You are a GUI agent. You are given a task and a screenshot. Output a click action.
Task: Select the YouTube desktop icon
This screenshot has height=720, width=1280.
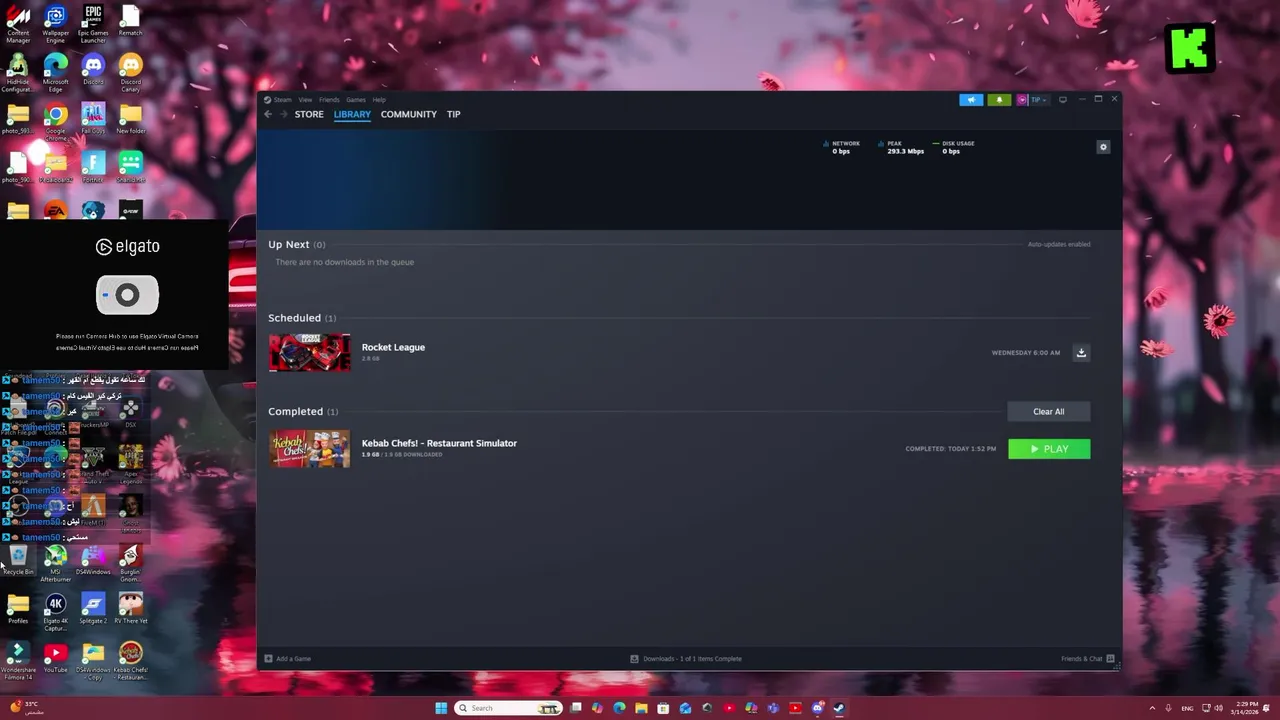point(55,658)
